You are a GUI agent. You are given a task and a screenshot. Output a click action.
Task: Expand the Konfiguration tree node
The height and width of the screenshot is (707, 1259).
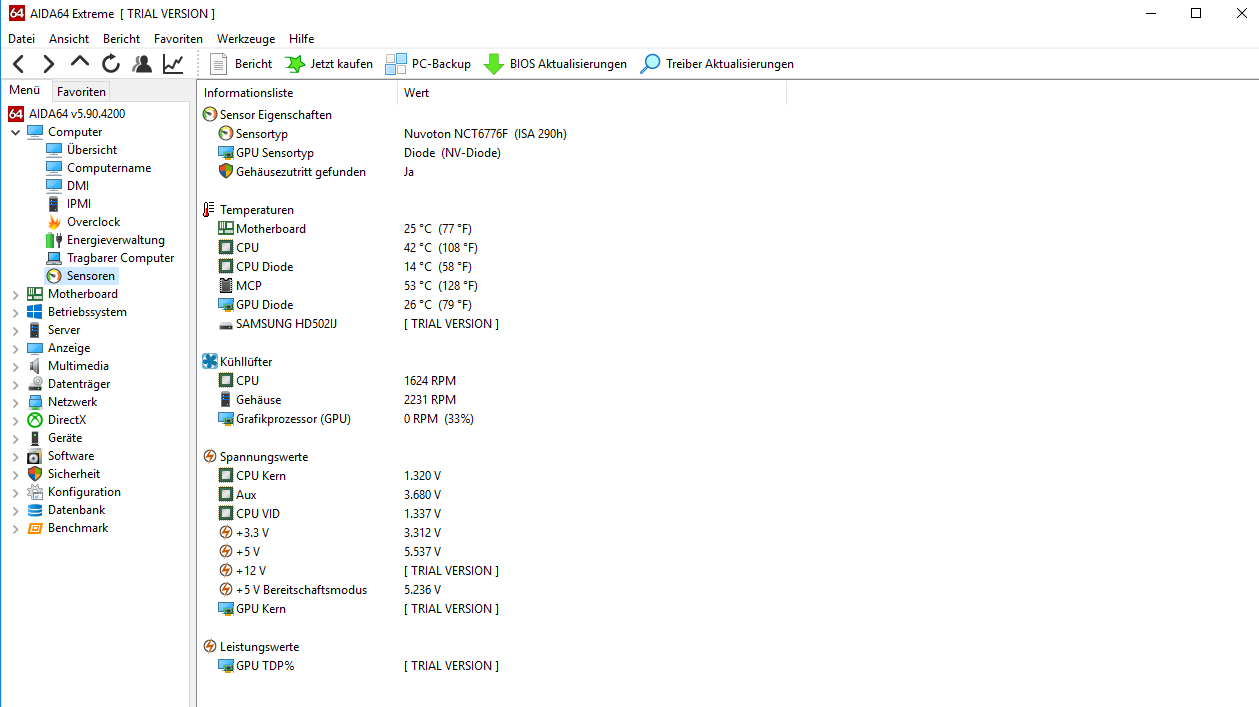click(16, 492)
